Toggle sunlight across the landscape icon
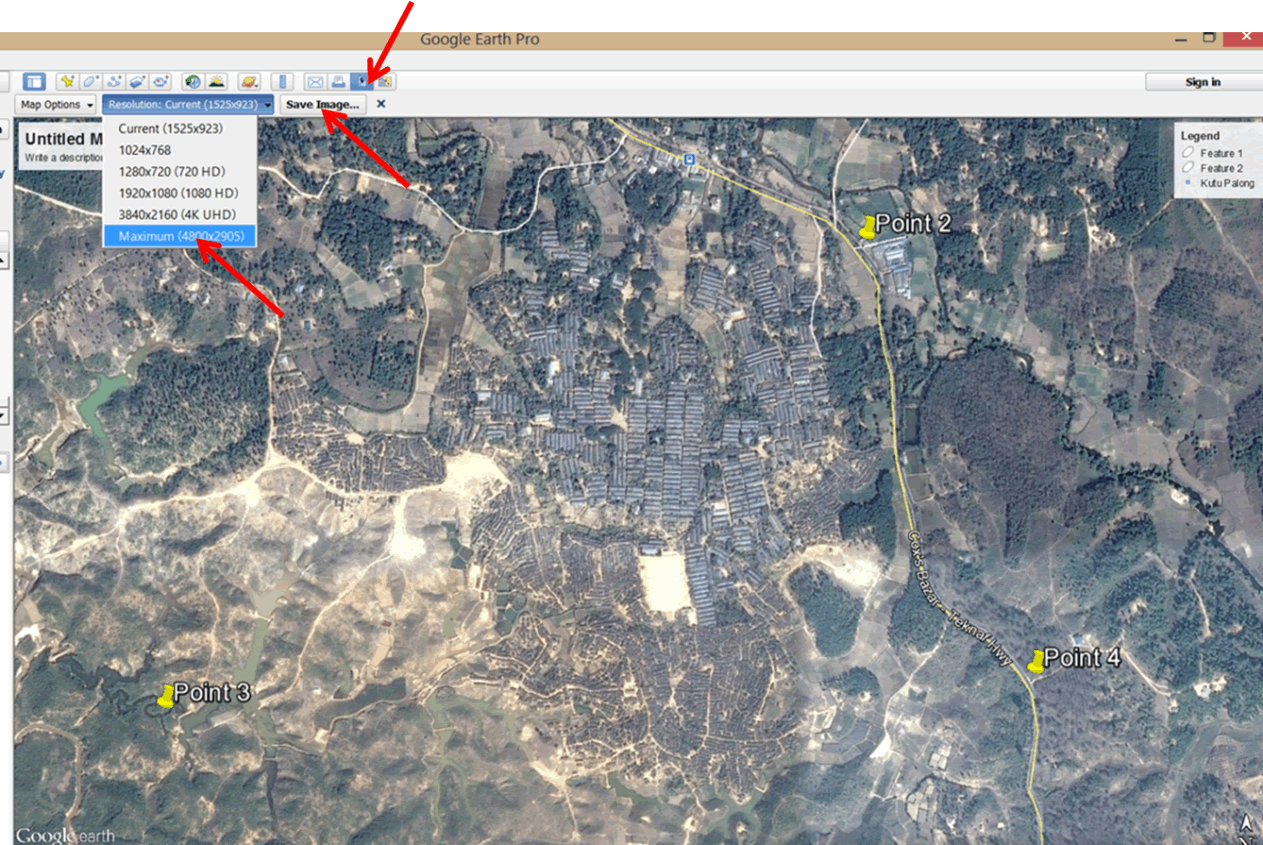The image size is (1263, 845). click(216, 81)
